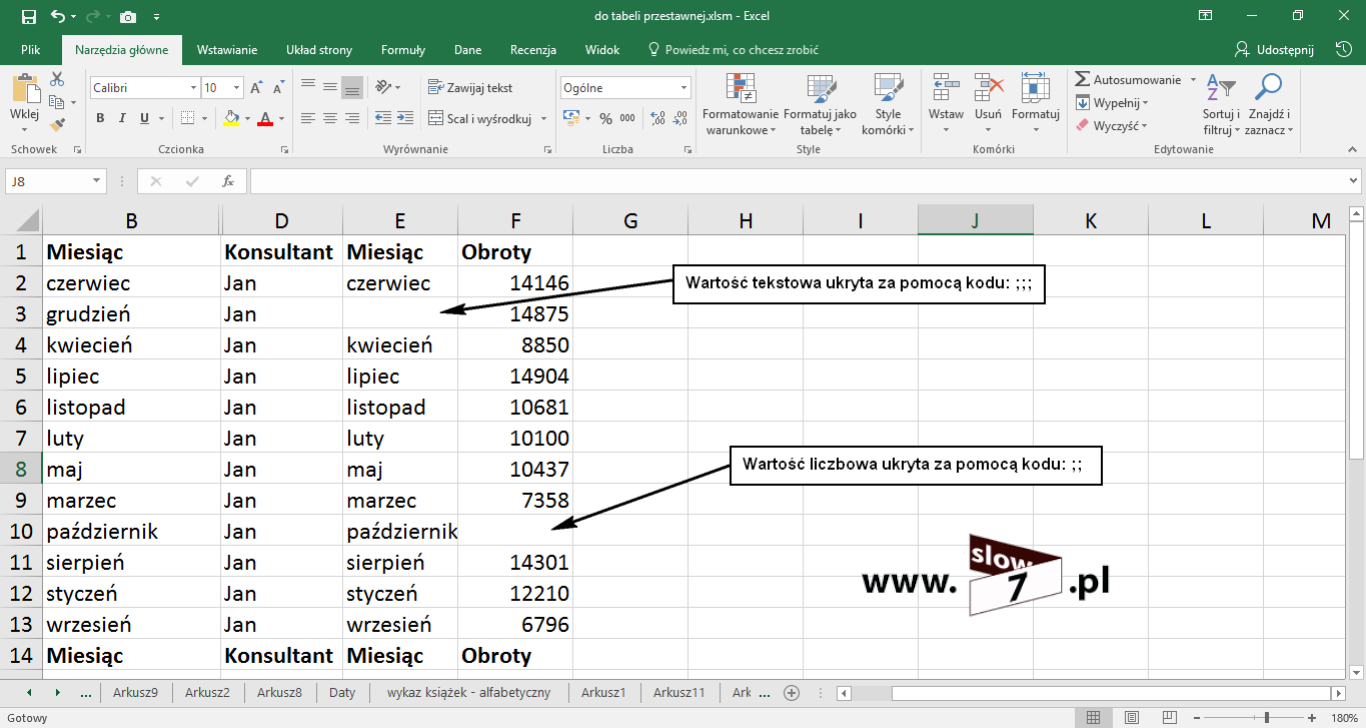
Task: Expand Autosumowanie dropdown arrow
Action: click(x=1191, y=80)
